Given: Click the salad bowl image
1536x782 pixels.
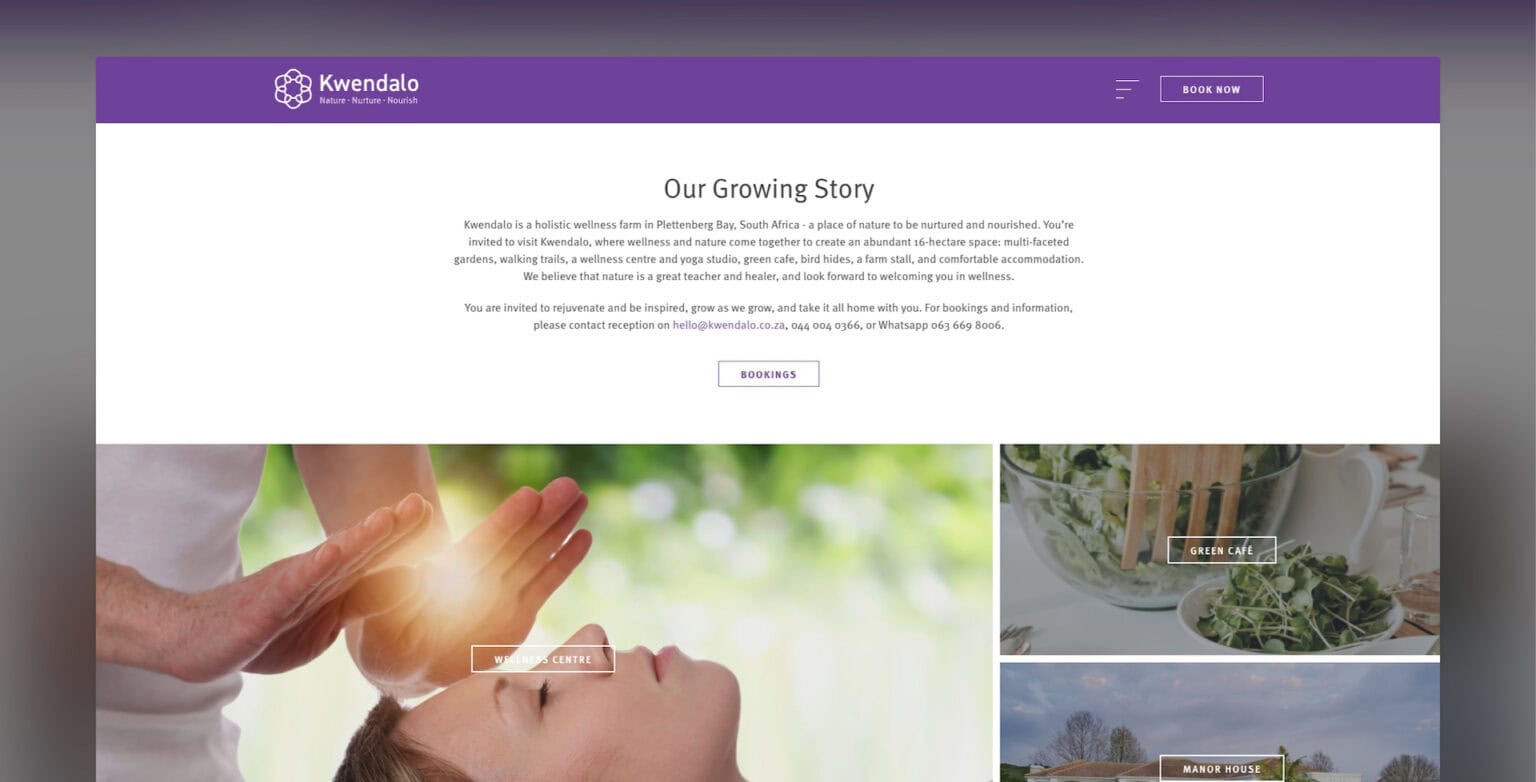Looking at the screenshot, I should (1220, 549).
